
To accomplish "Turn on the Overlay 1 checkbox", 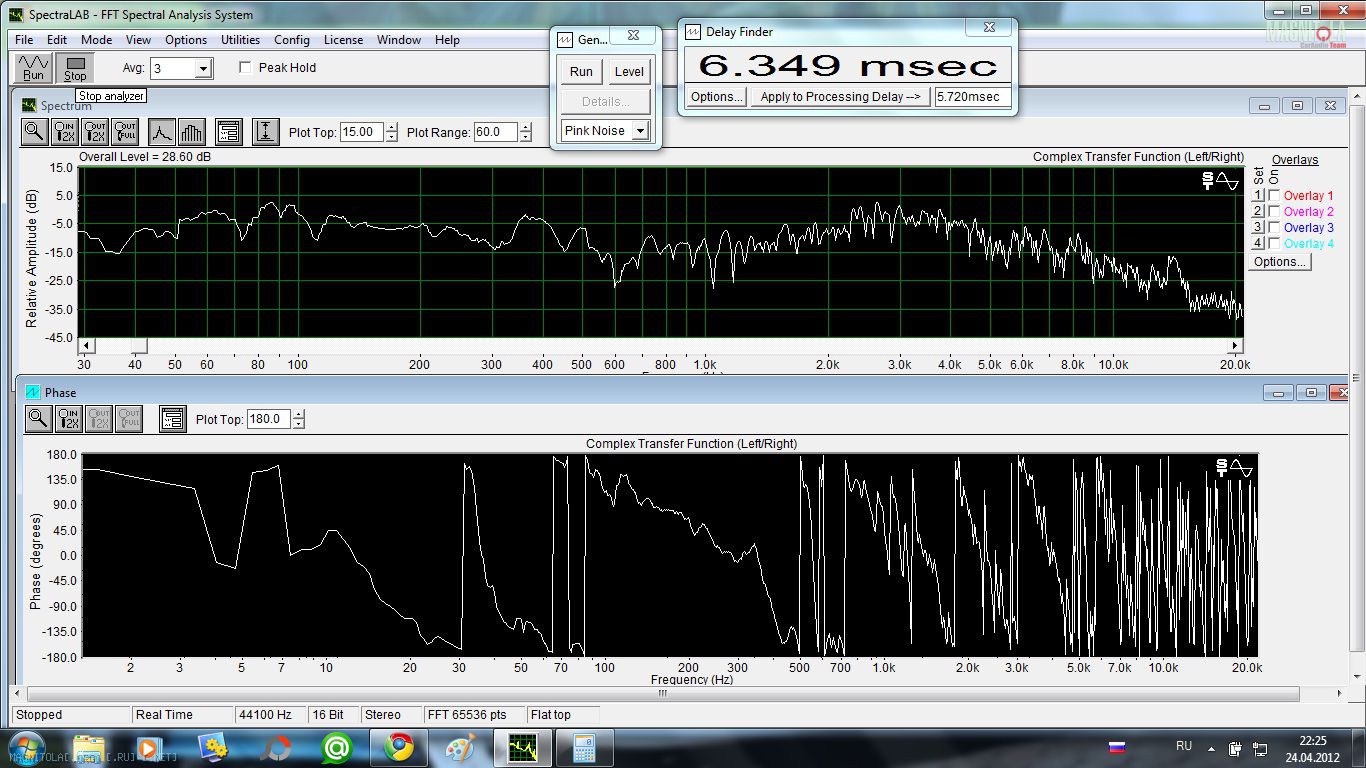I will point(1274,196).
